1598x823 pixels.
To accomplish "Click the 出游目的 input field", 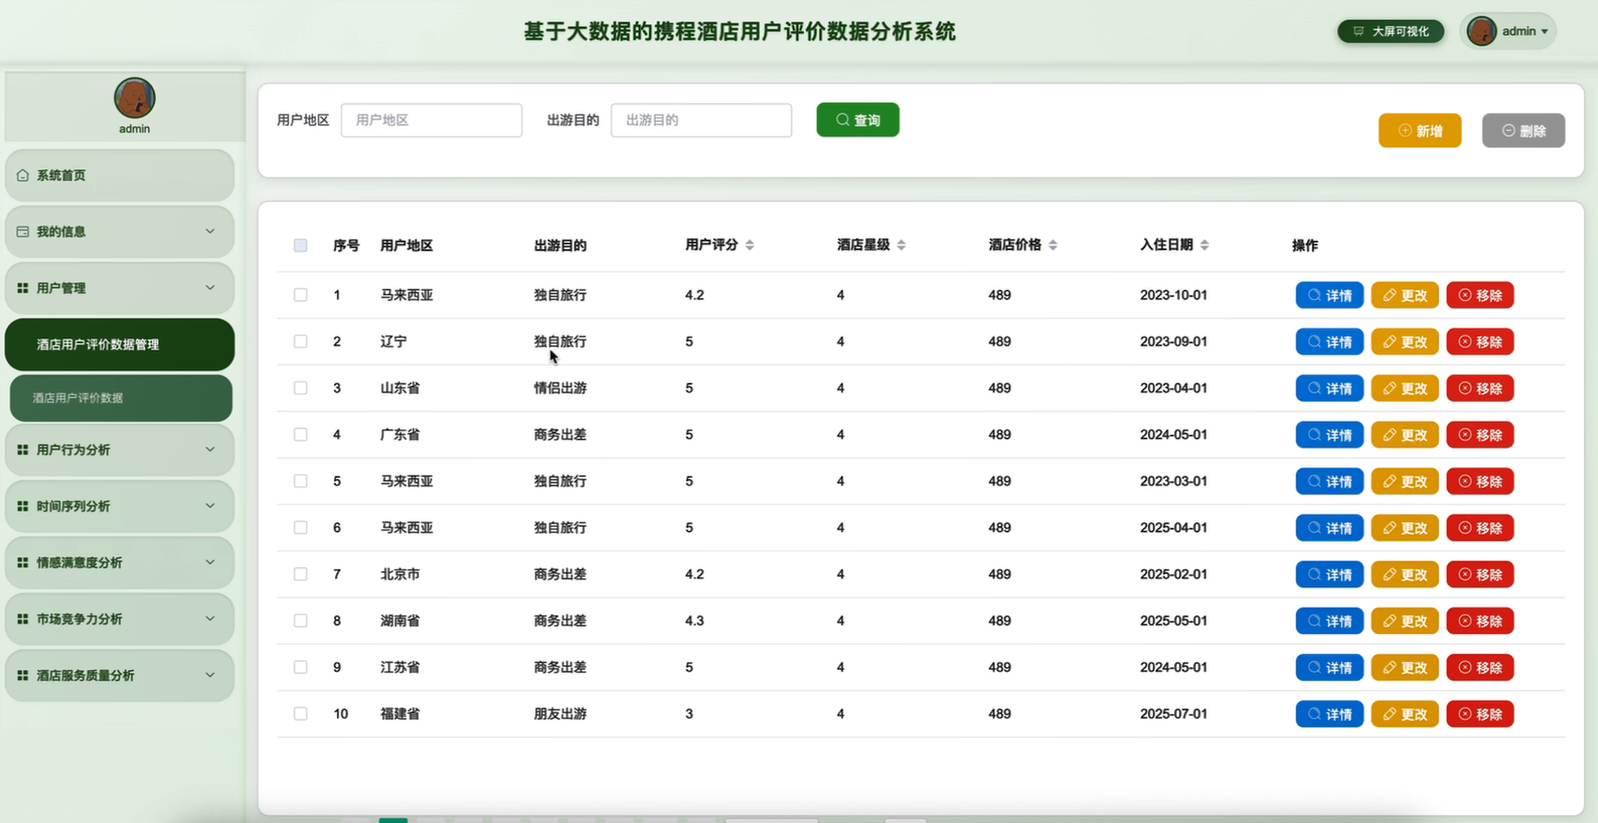I will 701,120.
